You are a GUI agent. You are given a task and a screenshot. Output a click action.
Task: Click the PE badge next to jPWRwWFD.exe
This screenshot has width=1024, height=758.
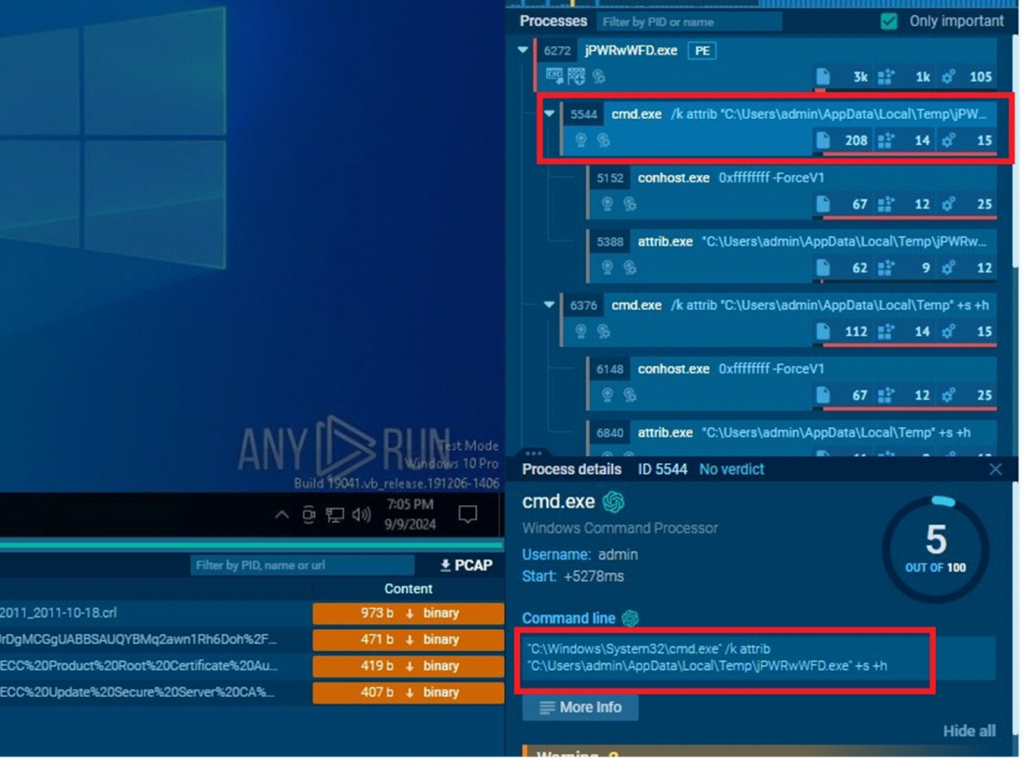coord(701,50)
